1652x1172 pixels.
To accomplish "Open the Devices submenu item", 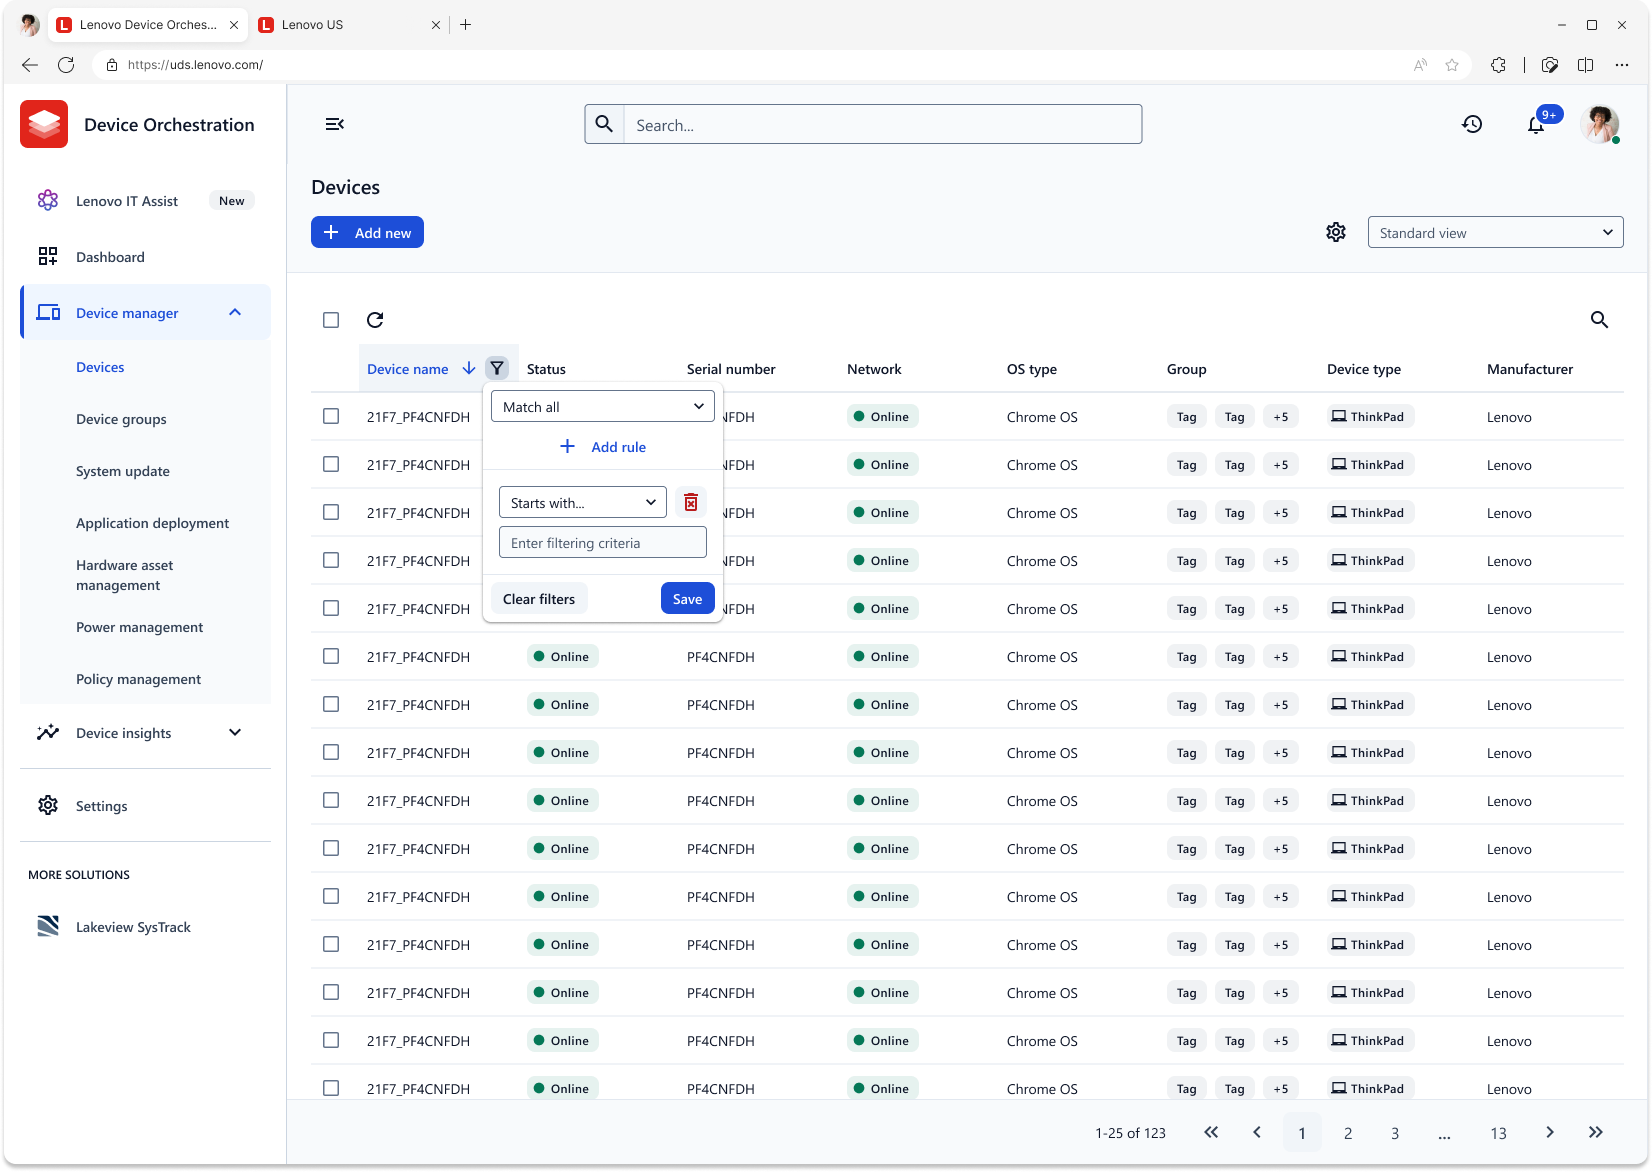I will [100, 367].
